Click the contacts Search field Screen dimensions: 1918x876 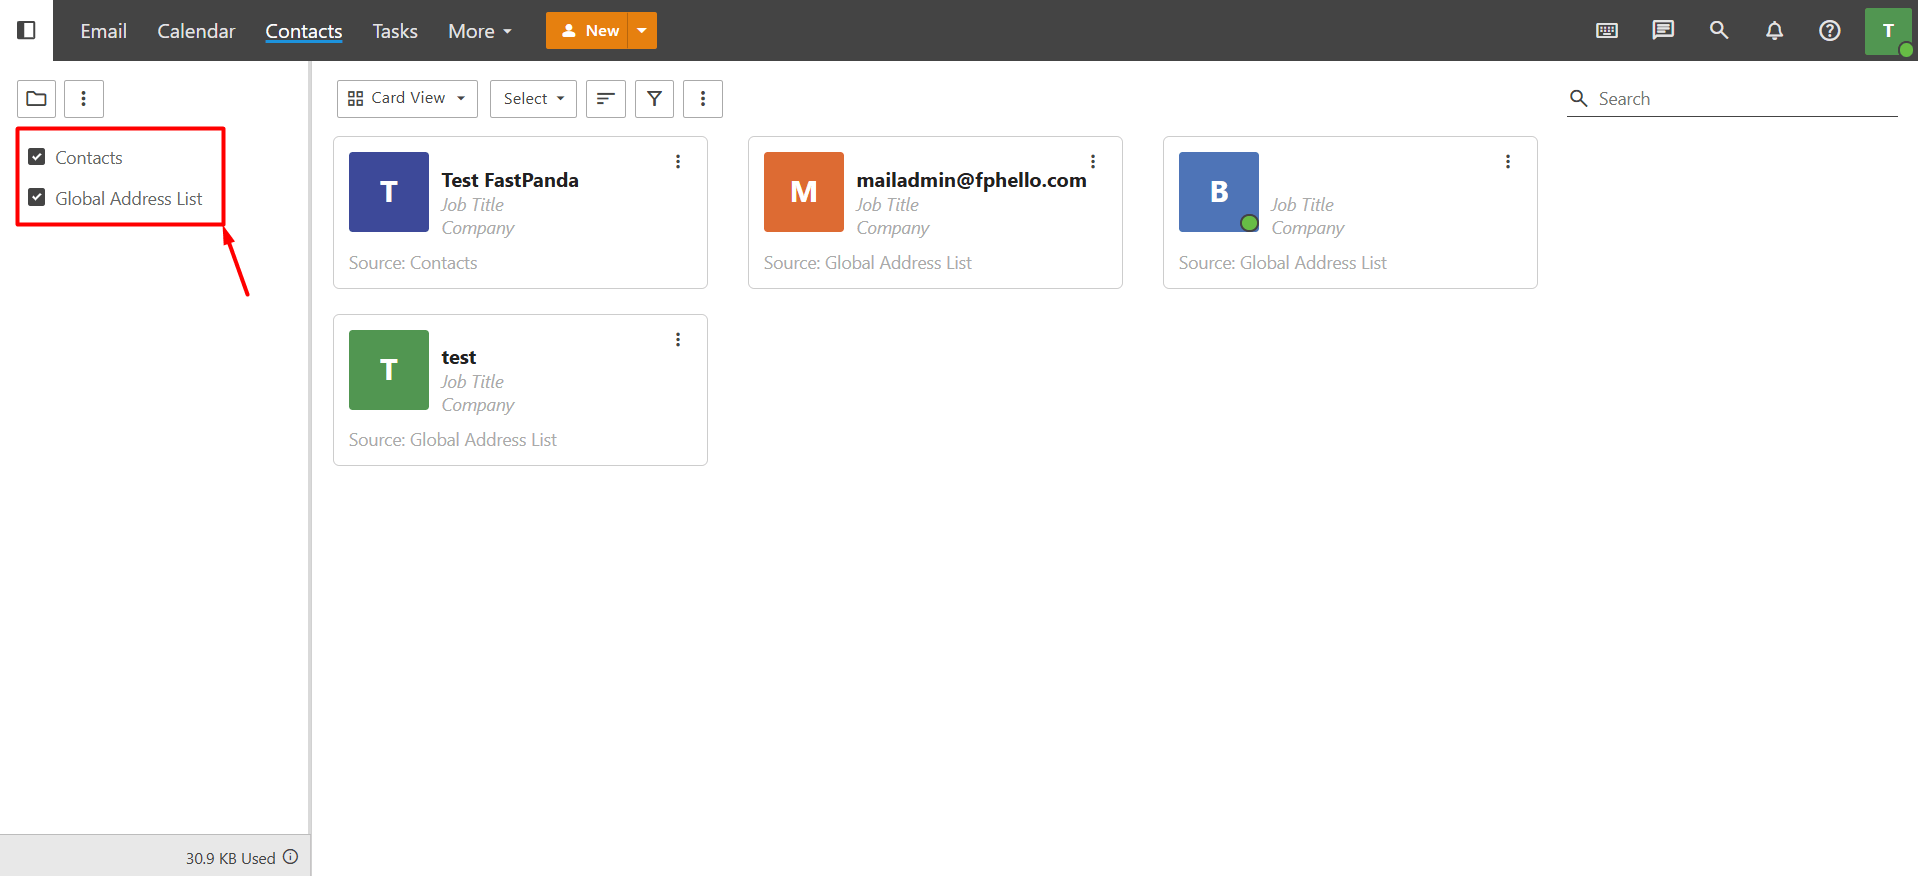coord(1732,98)
